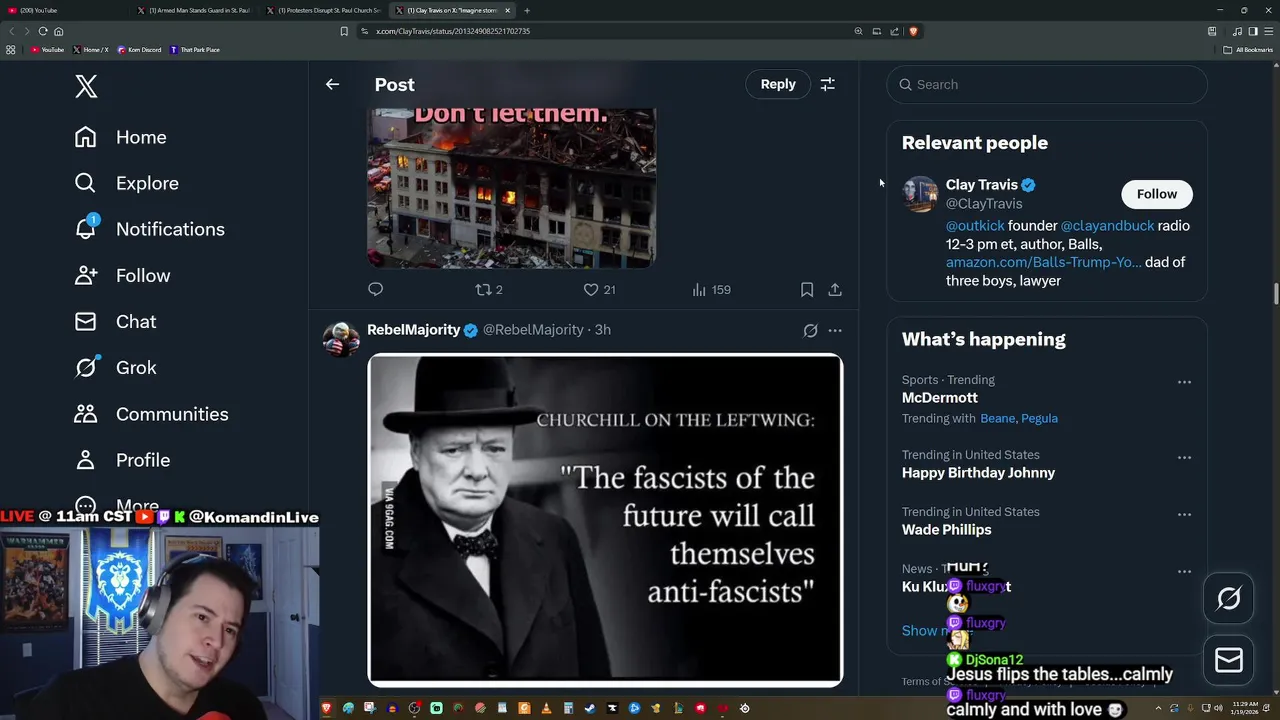The image size is (1280, 720).
Task: Open the That Park Place bookmark
Action: tap(195, 50)
